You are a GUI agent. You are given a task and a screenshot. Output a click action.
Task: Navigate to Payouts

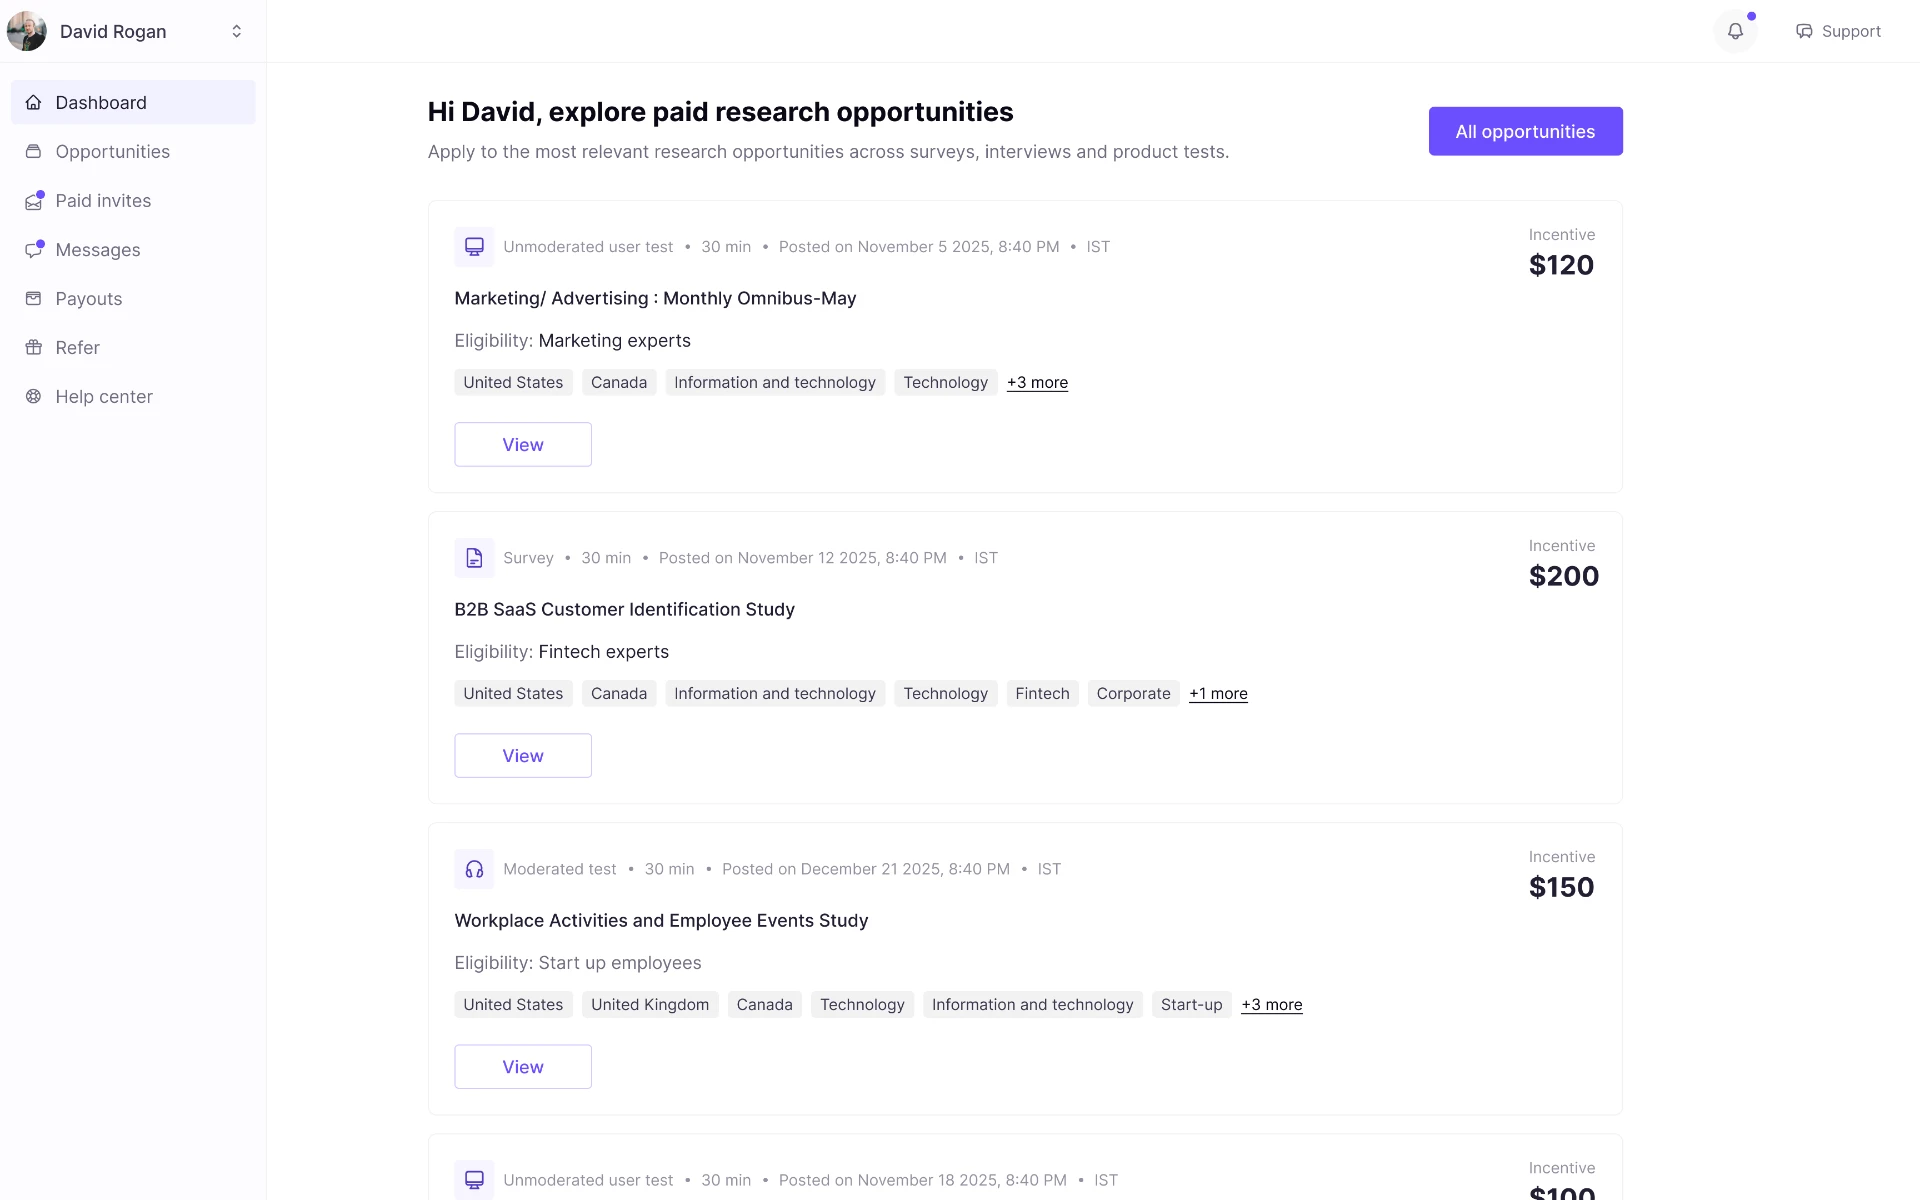click(133, 298)
